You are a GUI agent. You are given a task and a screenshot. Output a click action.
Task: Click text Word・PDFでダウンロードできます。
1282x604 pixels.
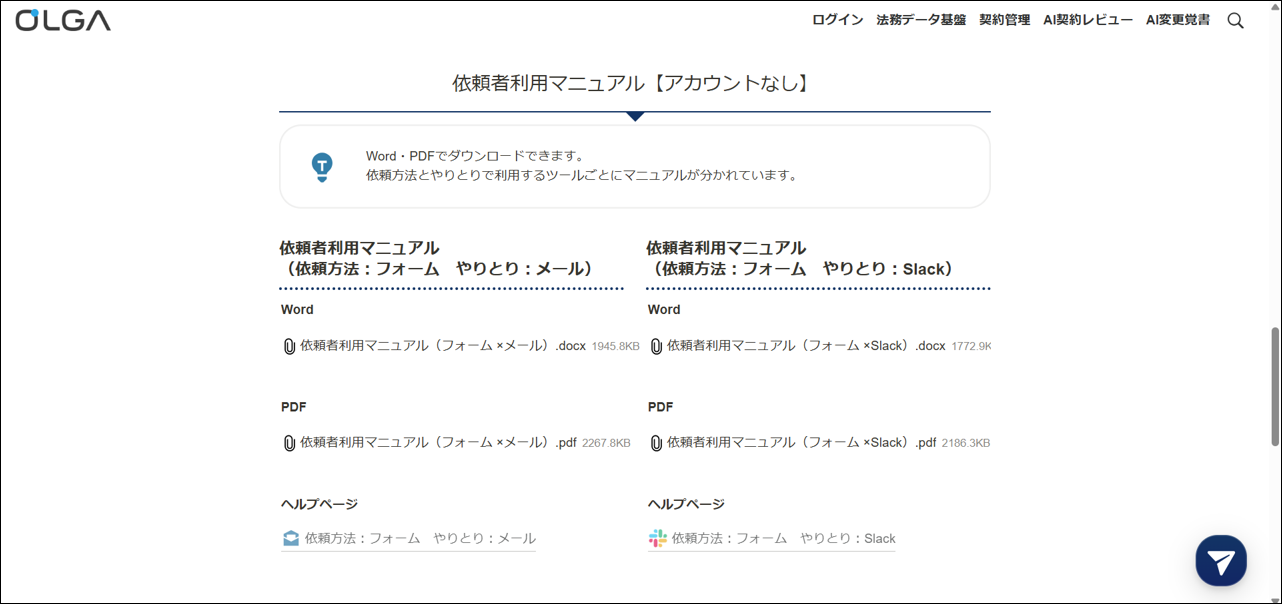[475, 156]
